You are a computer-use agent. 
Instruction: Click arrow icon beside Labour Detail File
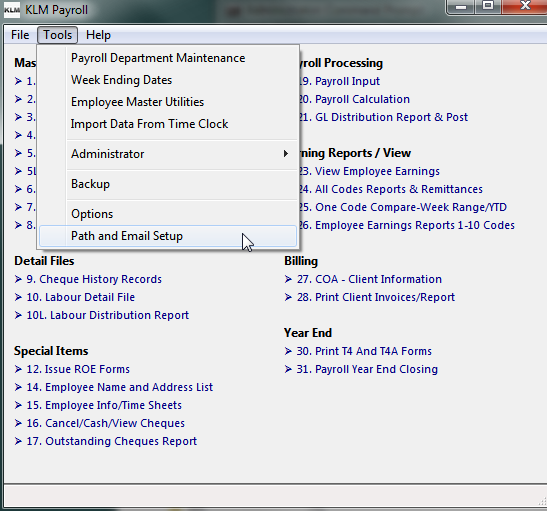18,297
